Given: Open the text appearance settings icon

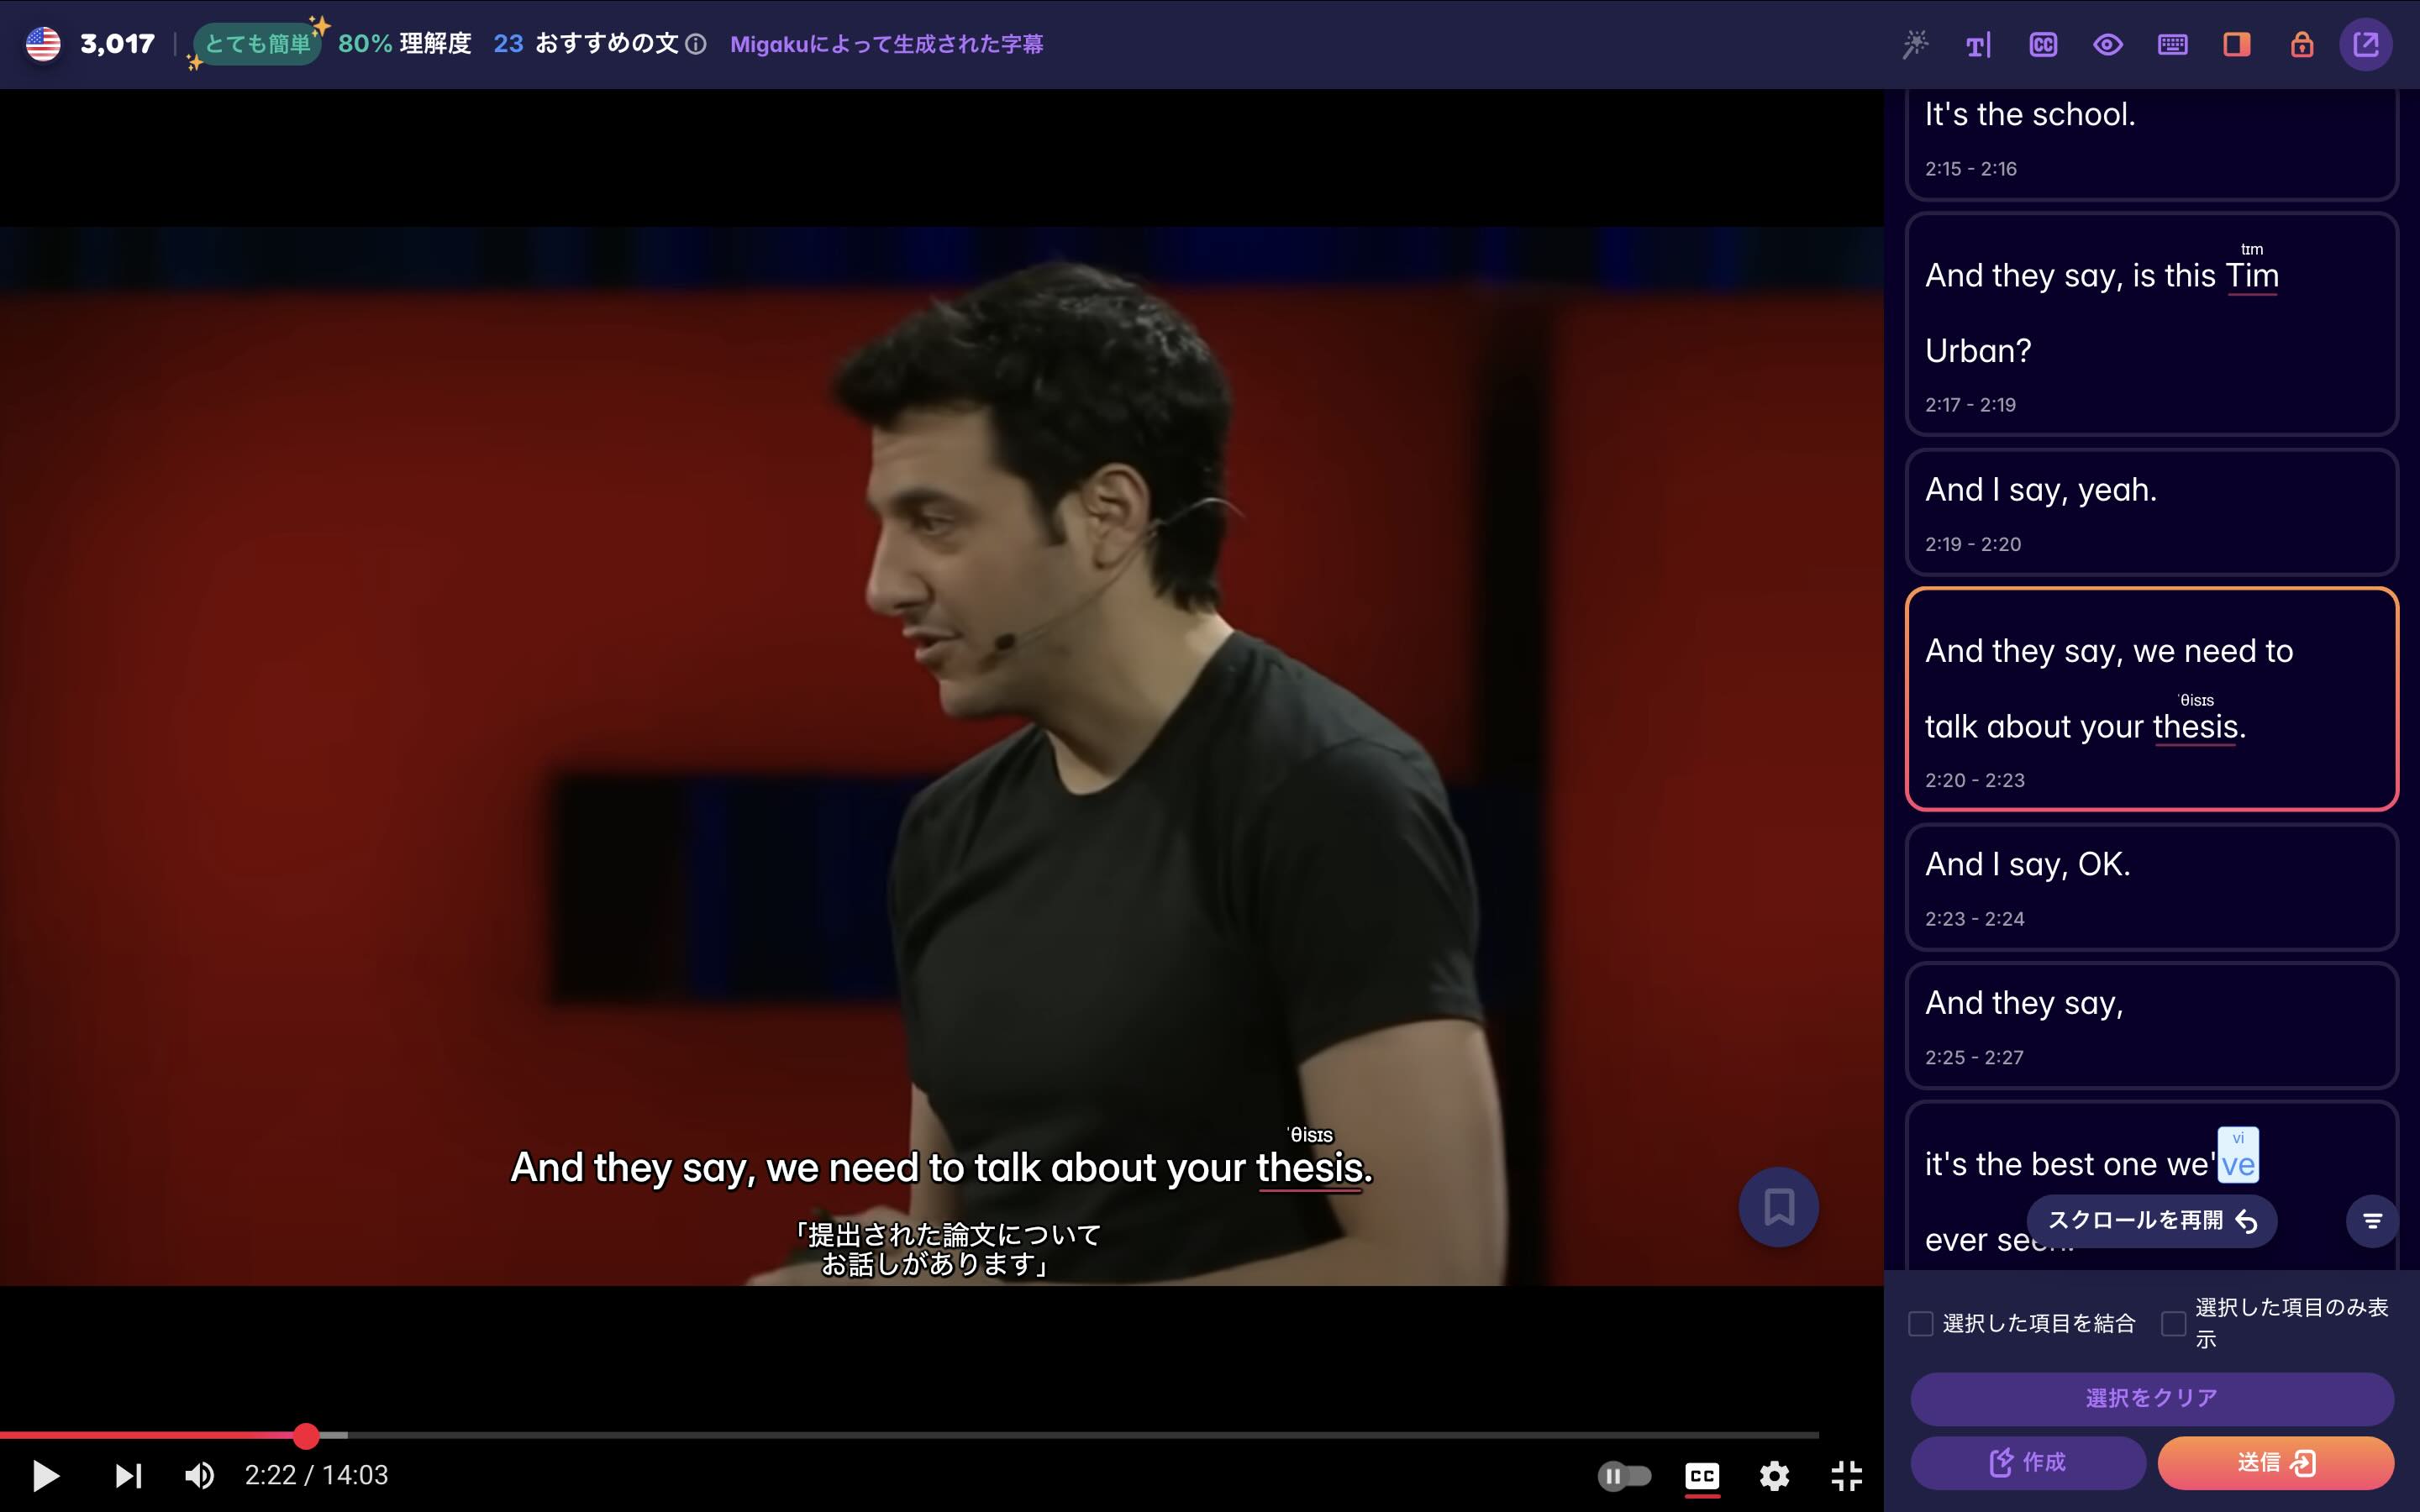Looking at the screenshot, I should (x=1979, y=44).
